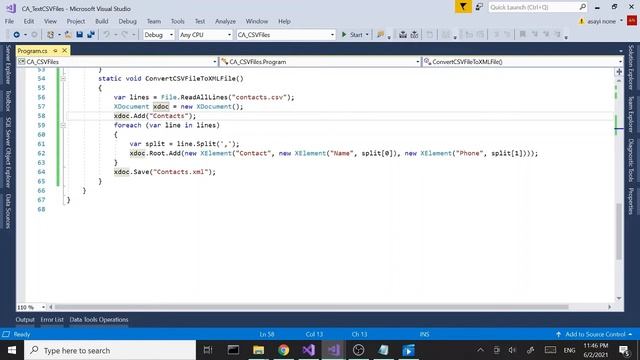Open the Any CPU platform dropdown
The width and height of the screenshot is (640, 360).
tap(205, 35)
